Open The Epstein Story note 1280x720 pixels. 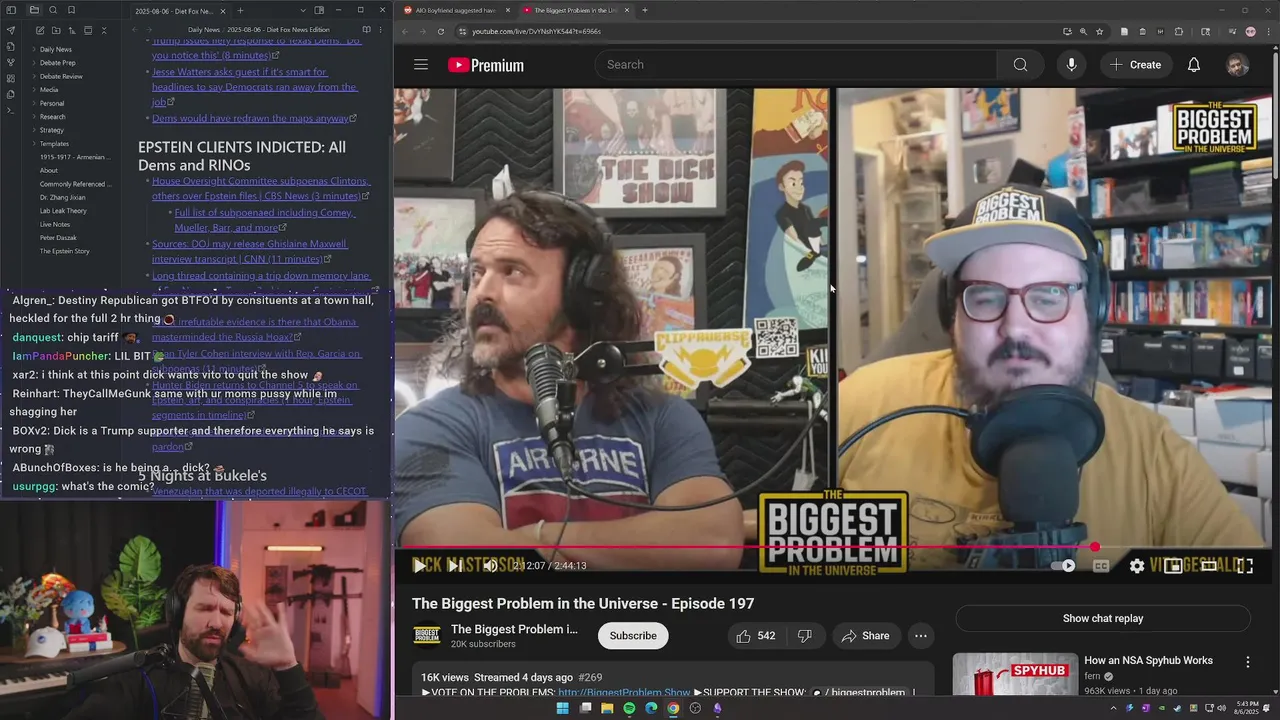point(64,251)
